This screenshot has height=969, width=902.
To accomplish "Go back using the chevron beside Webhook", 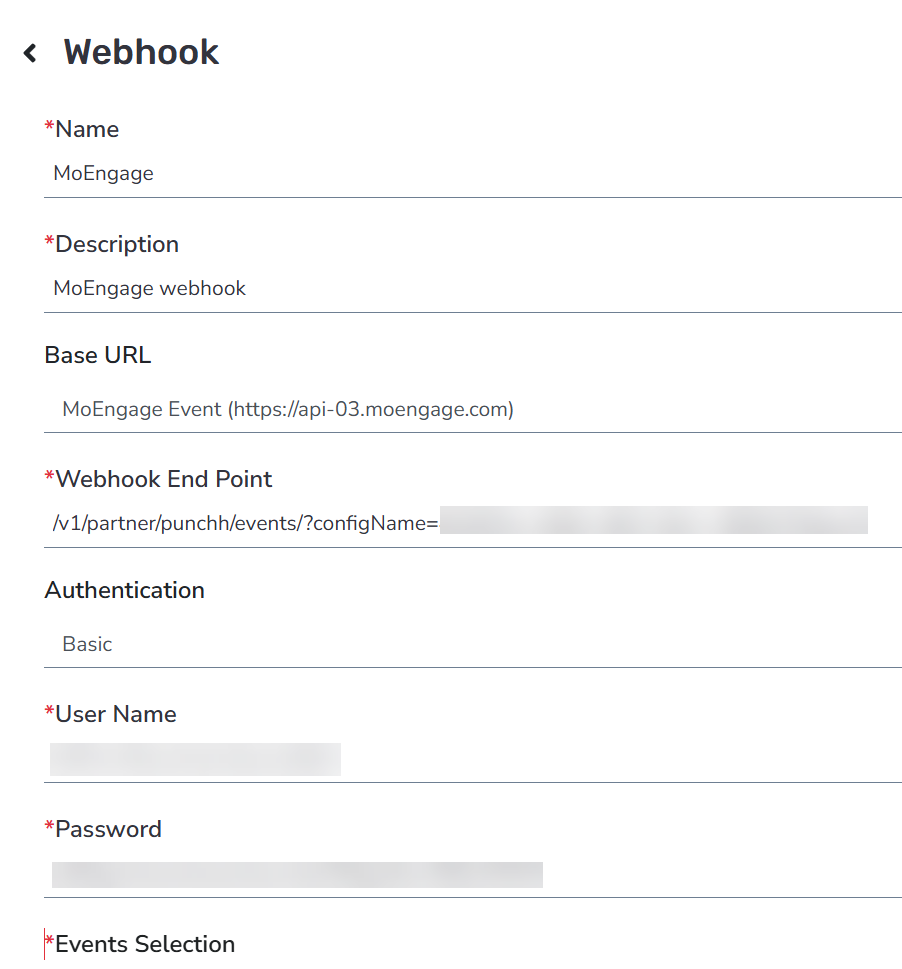I will pos(30,53).
